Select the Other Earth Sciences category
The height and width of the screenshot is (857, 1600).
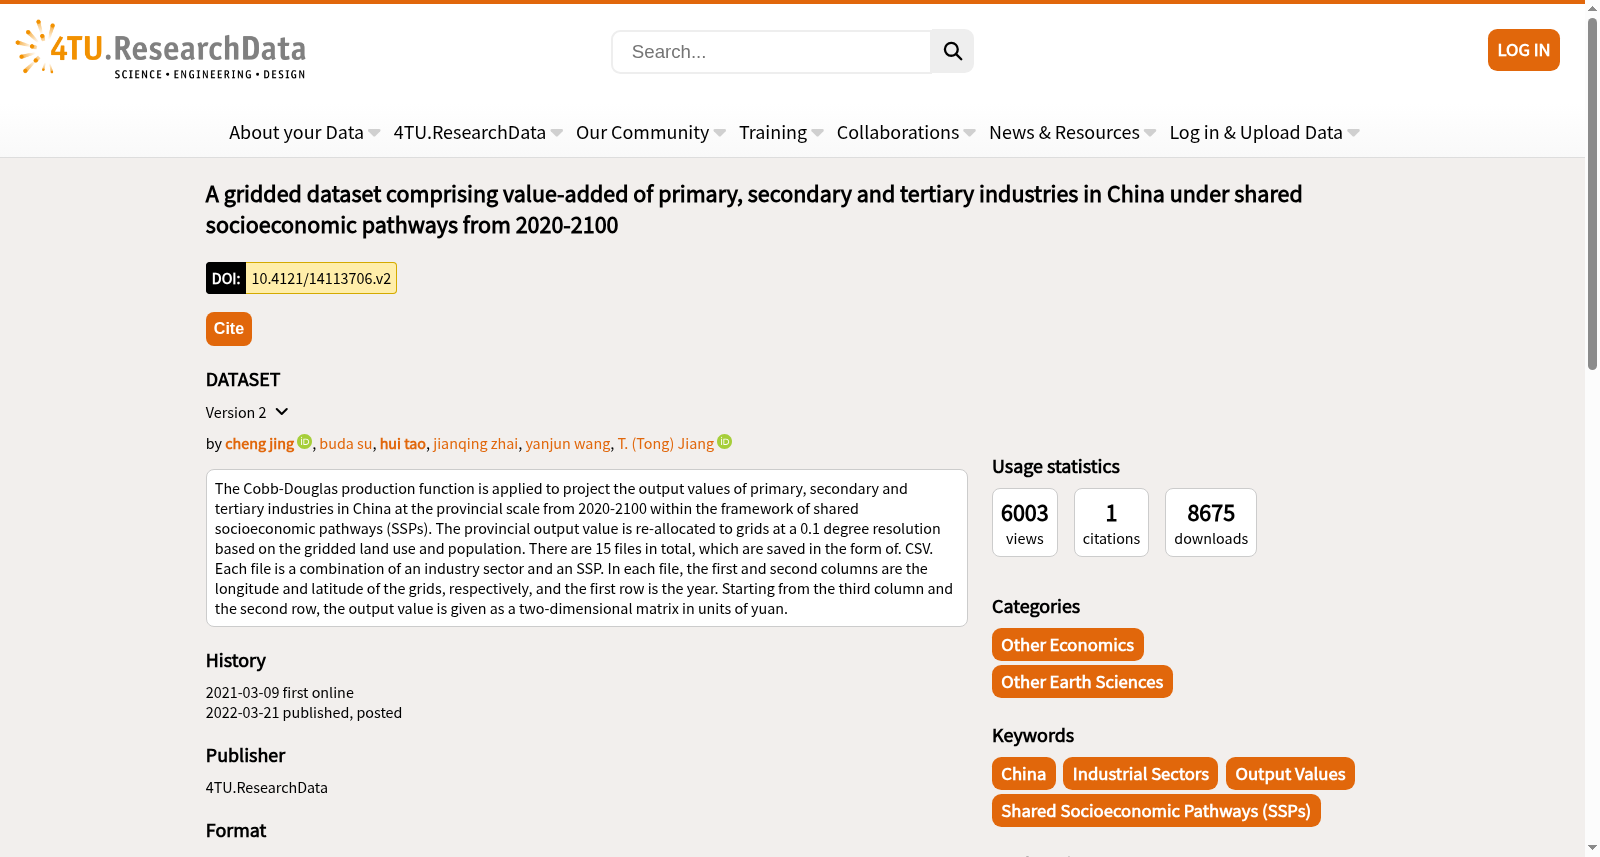(x=1082, y=682)
